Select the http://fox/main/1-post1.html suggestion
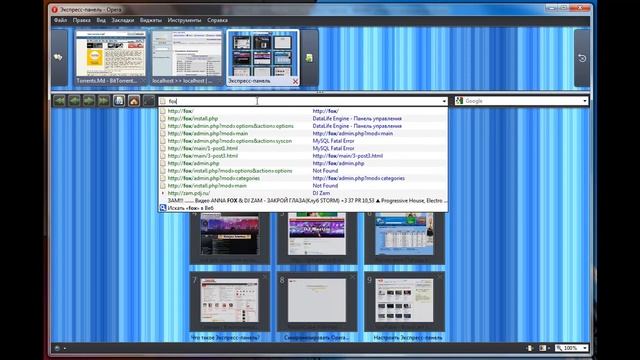This screenshot has width=640, height=360. click(303, 148)
